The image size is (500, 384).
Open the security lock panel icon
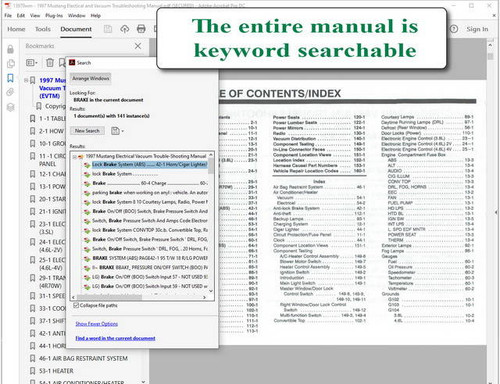coord(10,49)
